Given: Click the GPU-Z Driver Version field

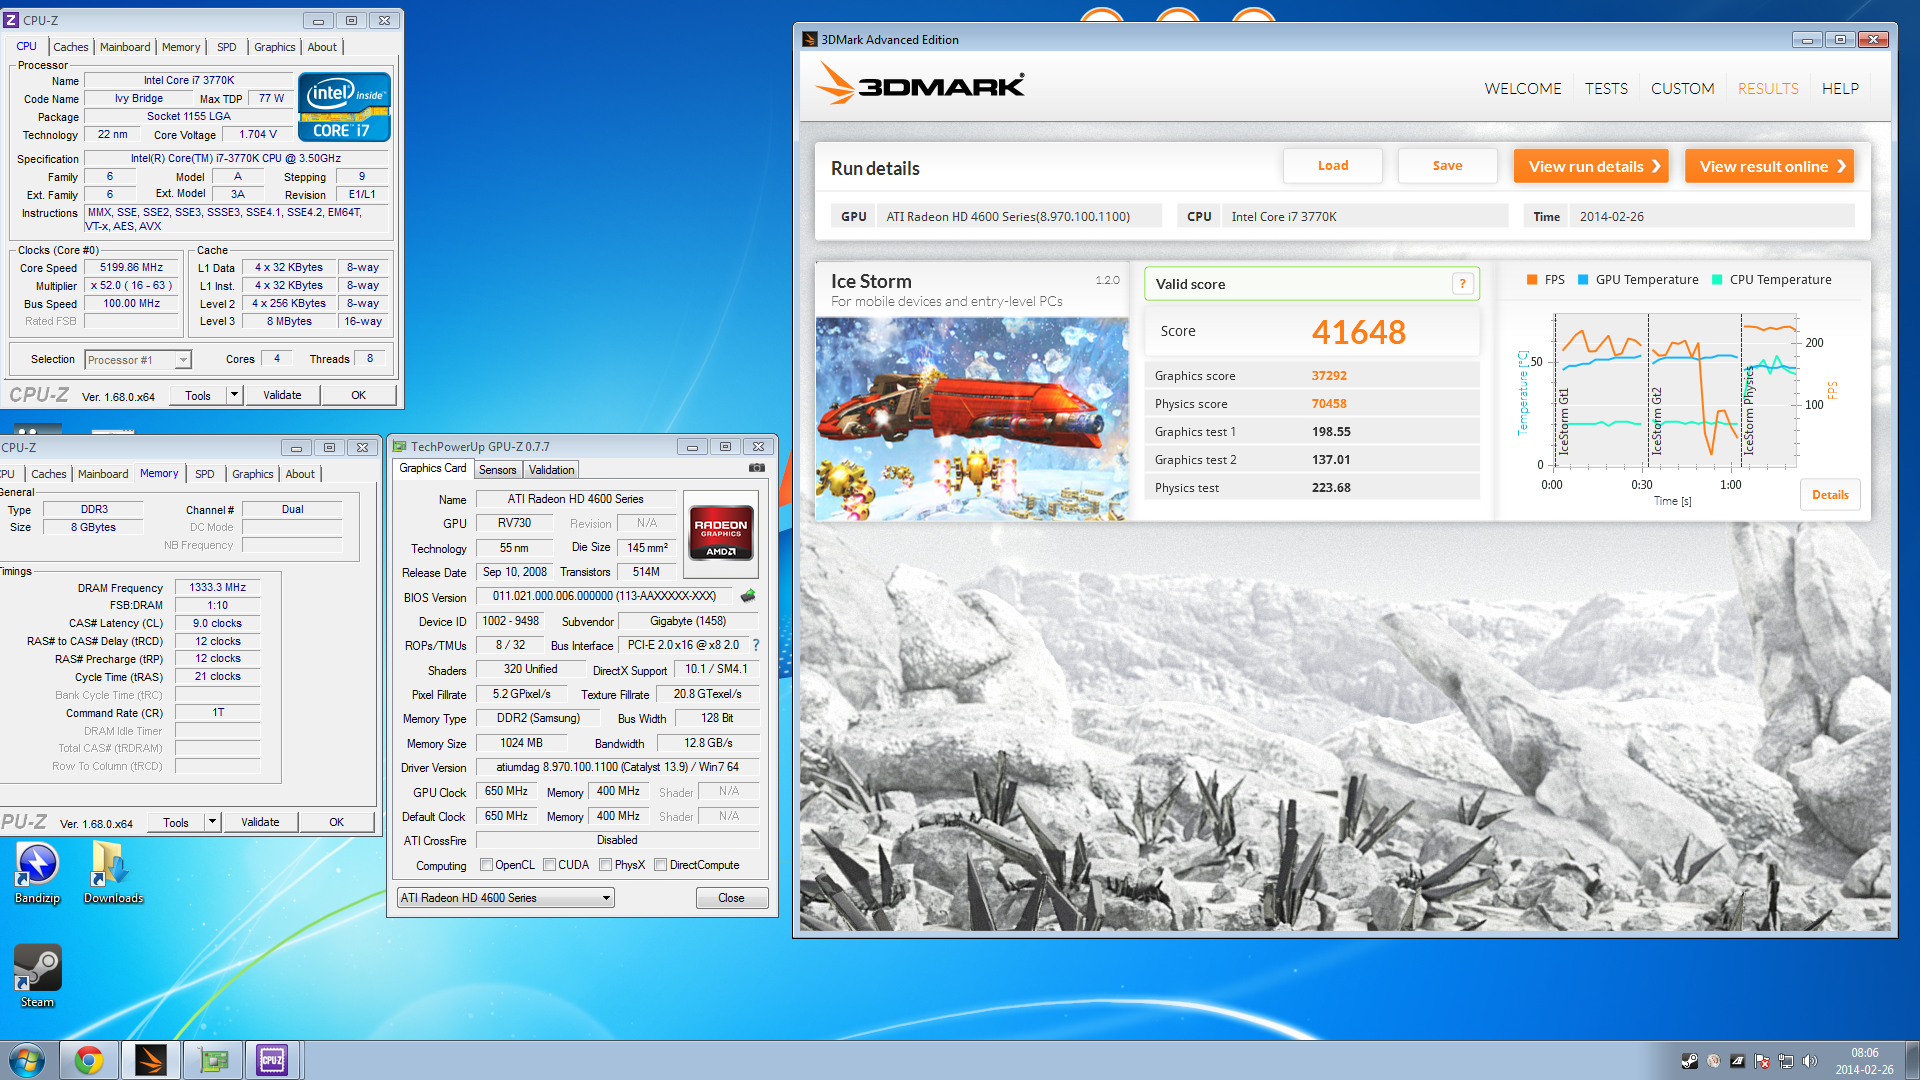Looking at the screenshot, I should (x=617, y=768).
